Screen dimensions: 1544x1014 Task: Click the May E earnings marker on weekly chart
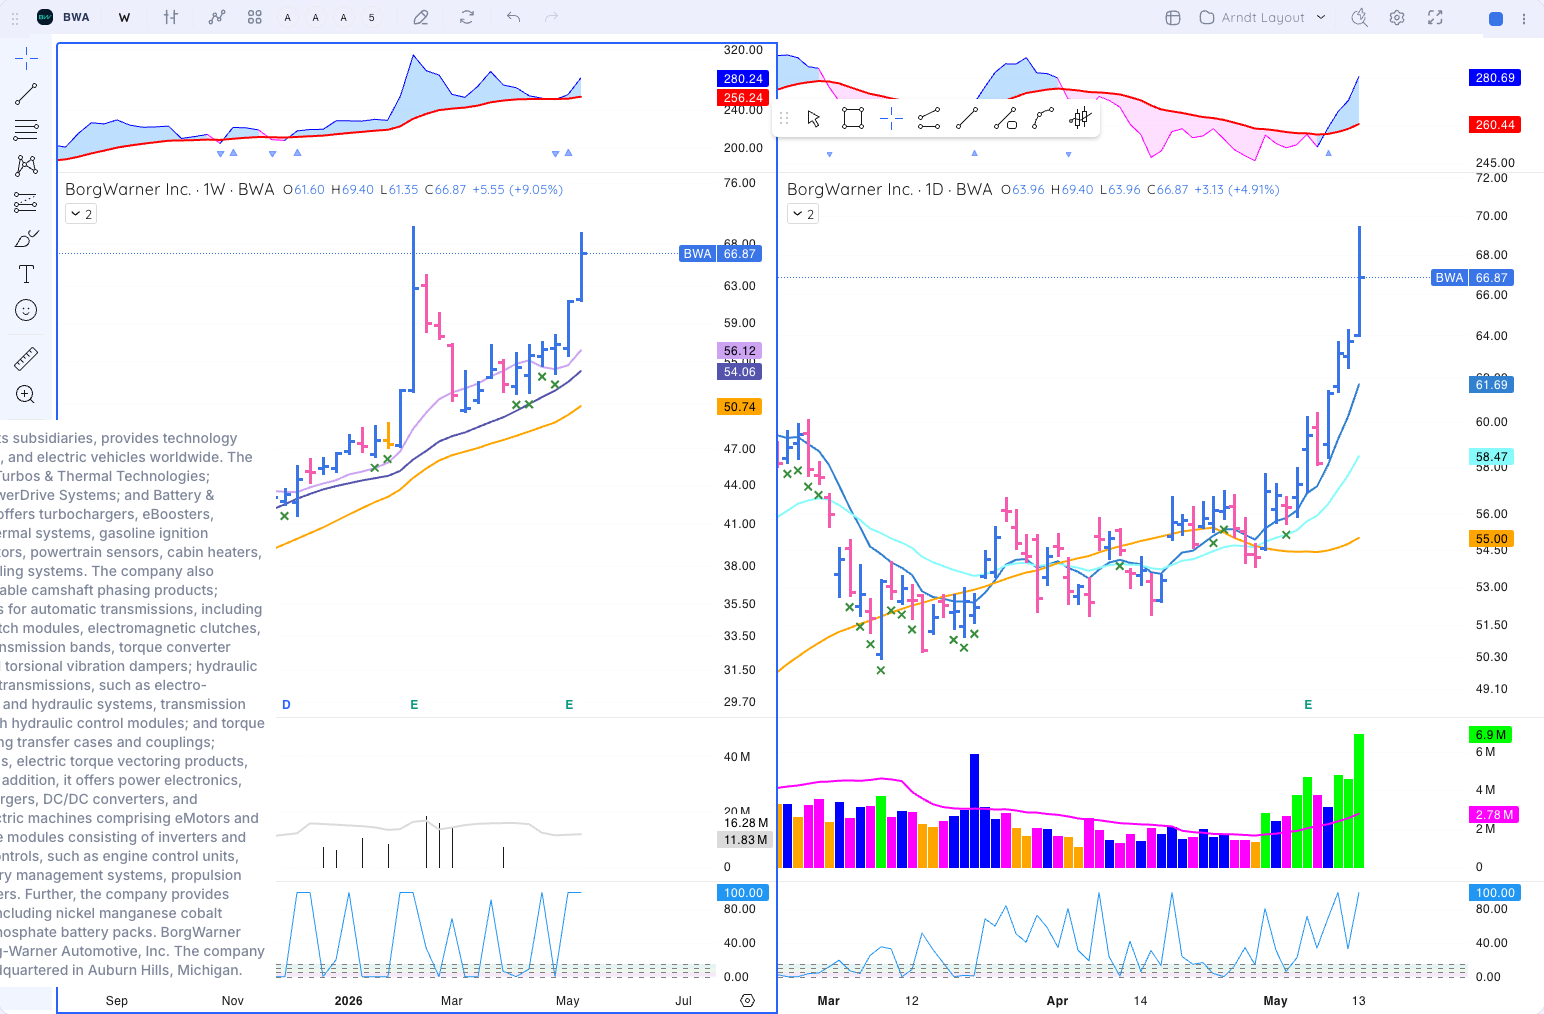tap(569, 705)
